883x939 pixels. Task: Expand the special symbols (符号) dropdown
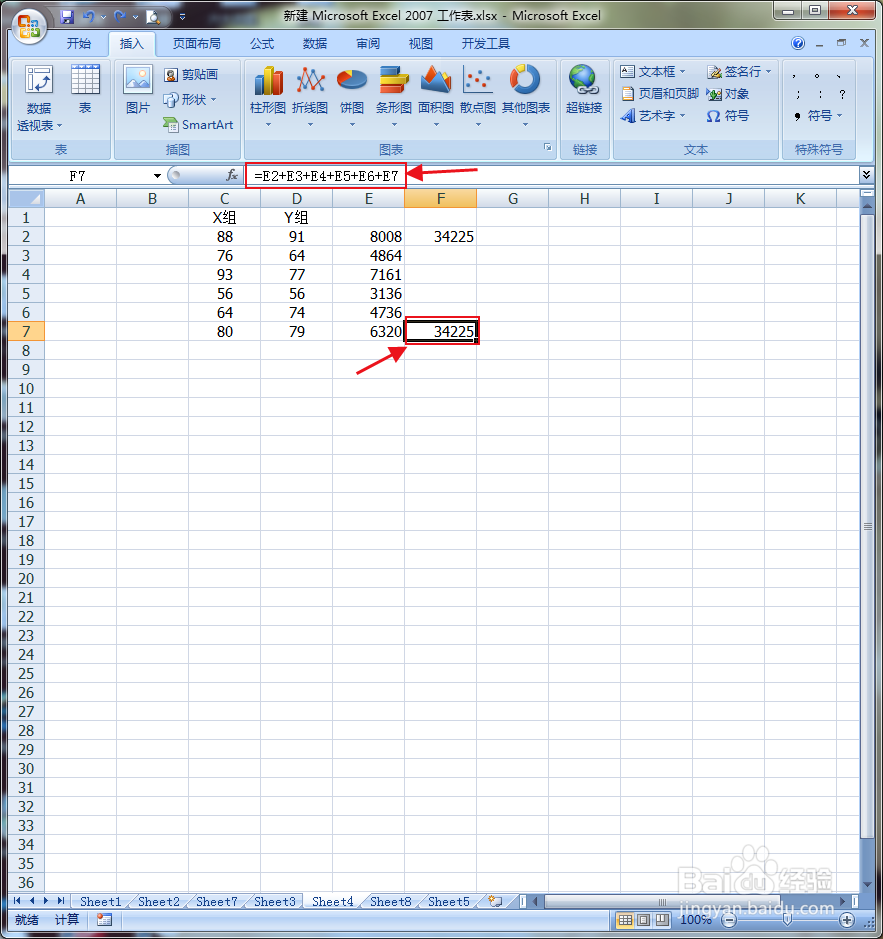pos(839,116)
